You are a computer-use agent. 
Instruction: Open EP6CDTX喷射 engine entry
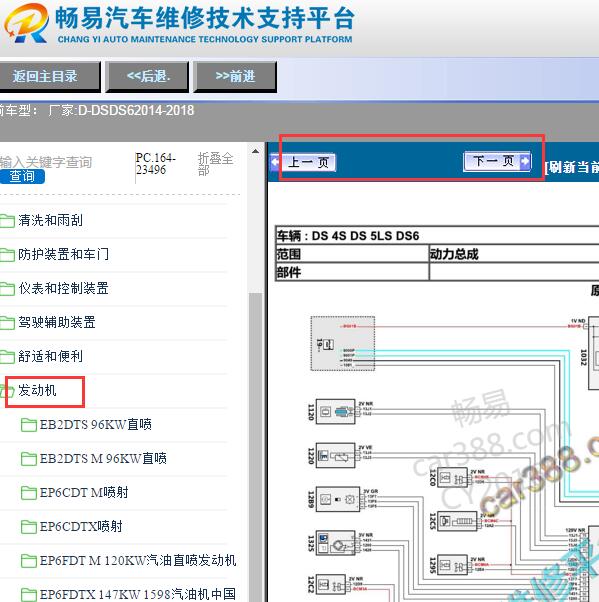(x=81, y=526)
